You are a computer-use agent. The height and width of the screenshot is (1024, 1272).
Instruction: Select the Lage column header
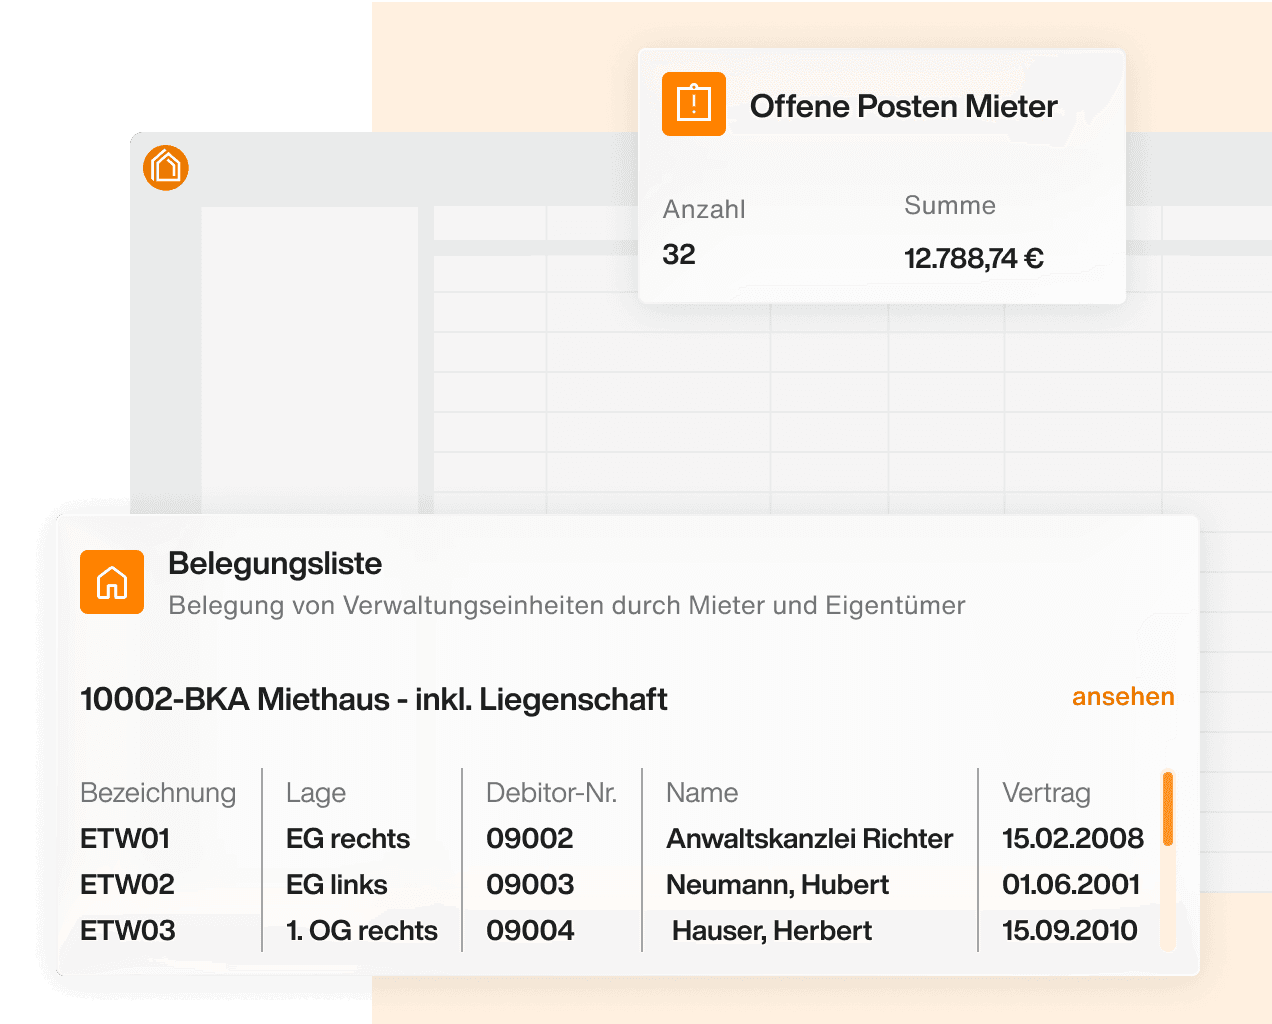pos(316,793)
